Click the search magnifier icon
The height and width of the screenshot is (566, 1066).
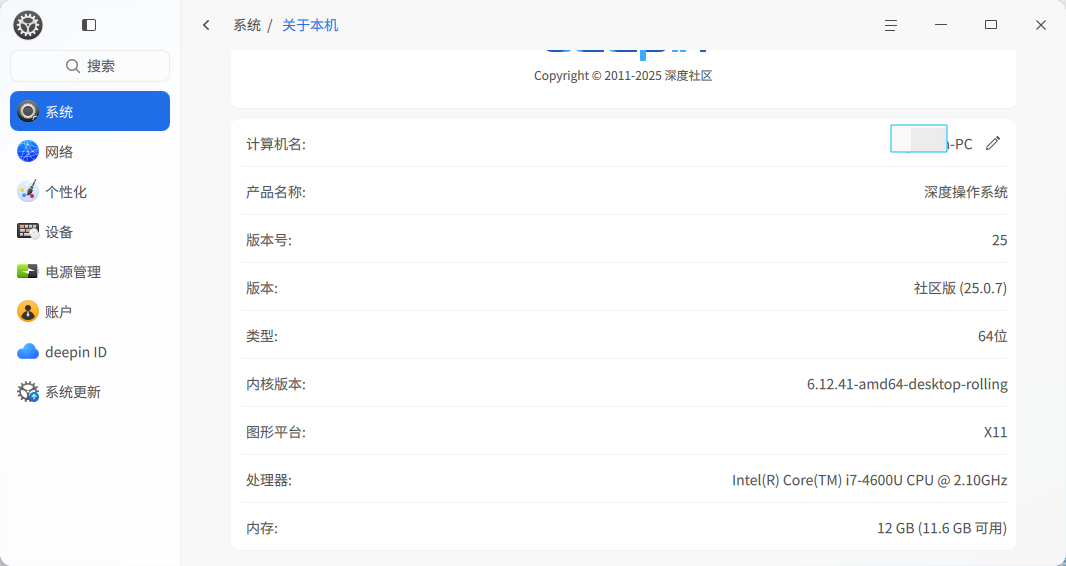pos(73,66)
